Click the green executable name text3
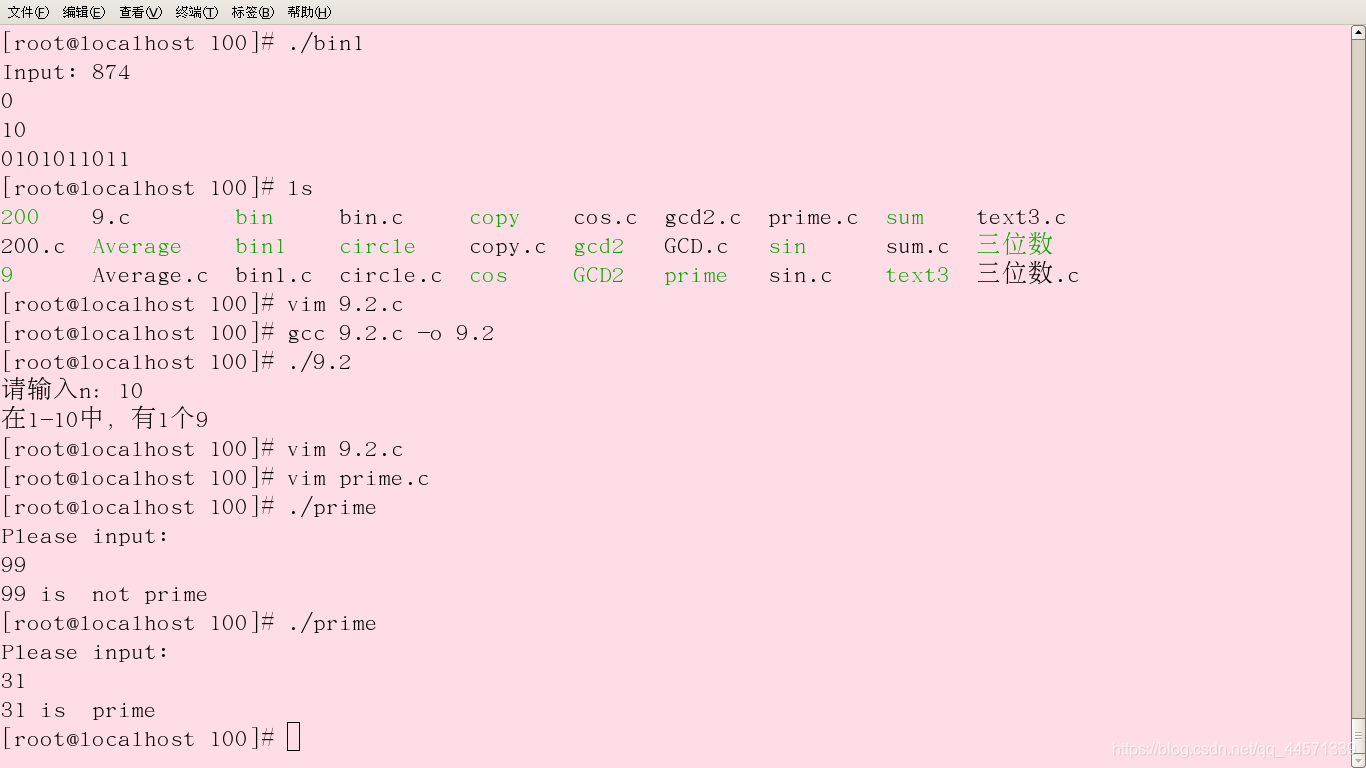1366x768 pixels. (917, 276)
